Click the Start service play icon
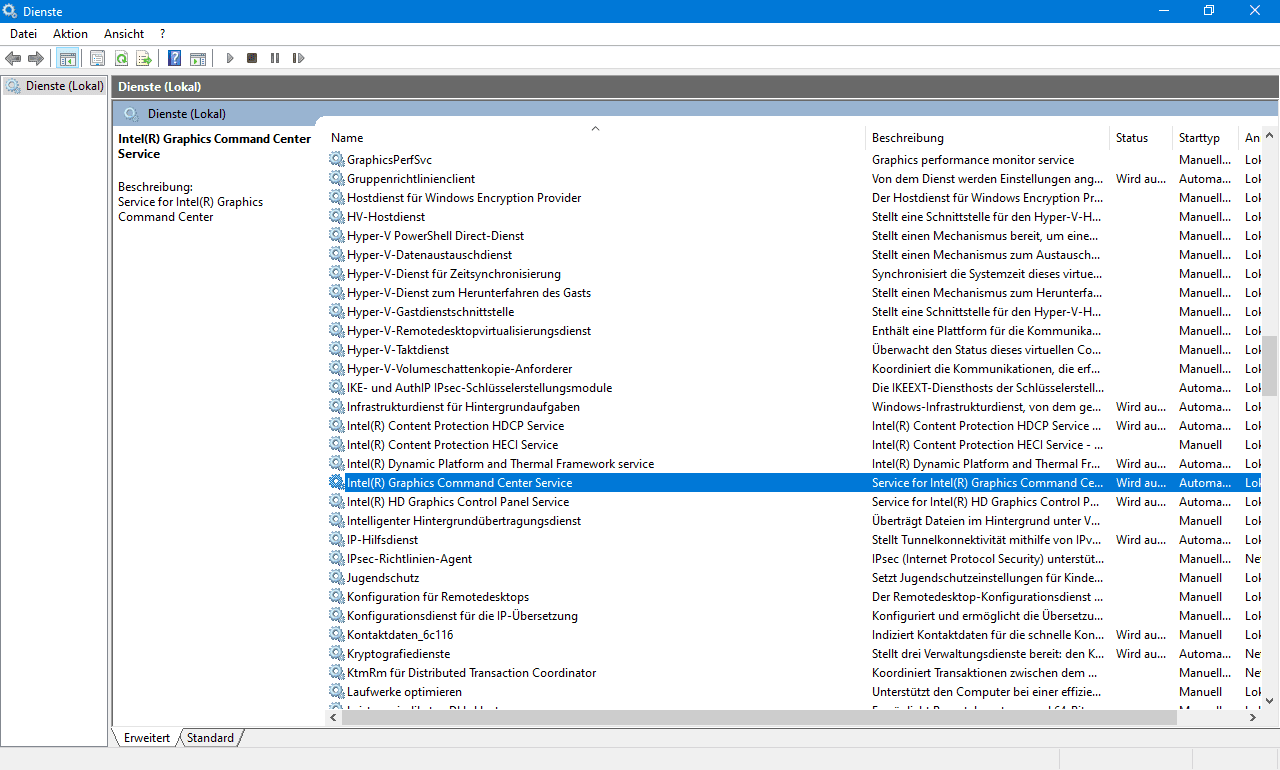The width and height of the screenshot is (1280, 770). coord(229,58)
